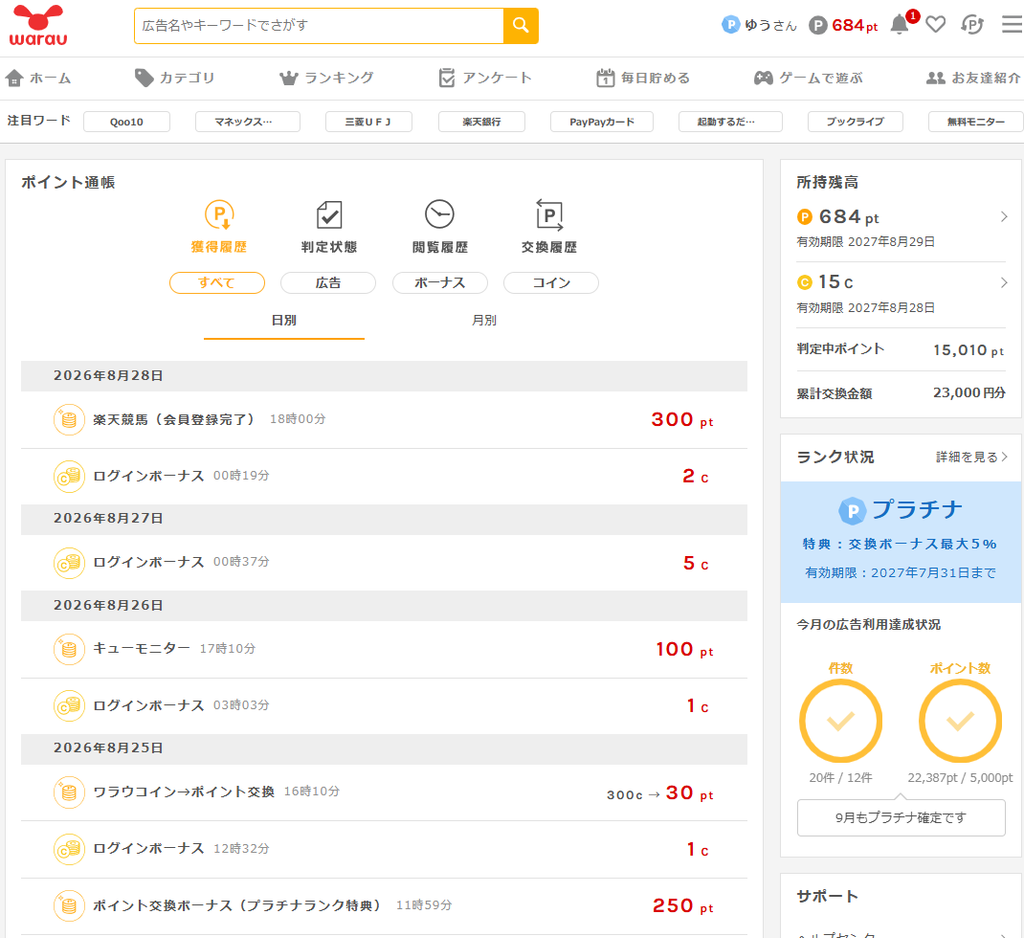Image resolution: width=1024 pixels, height=938 pixels.
Task: Open the 交換履歴 exchange icon
Action: [549, 215]
